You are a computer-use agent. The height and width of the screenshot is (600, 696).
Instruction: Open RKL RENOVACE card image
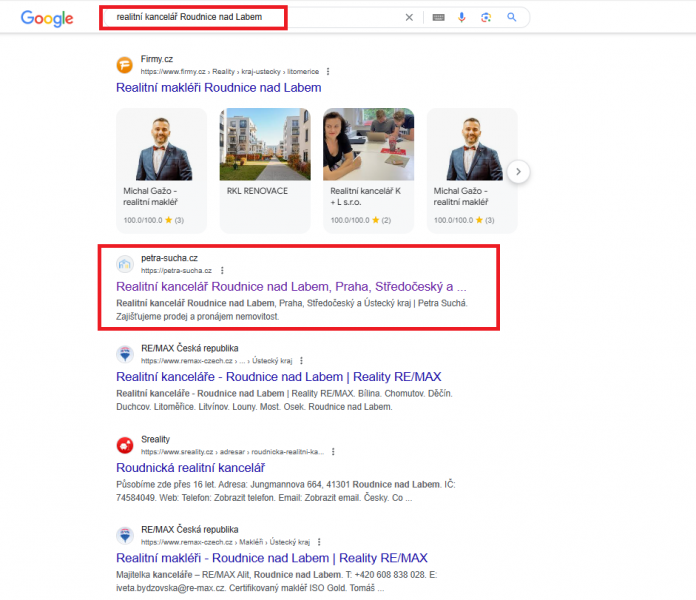point(265,145)
